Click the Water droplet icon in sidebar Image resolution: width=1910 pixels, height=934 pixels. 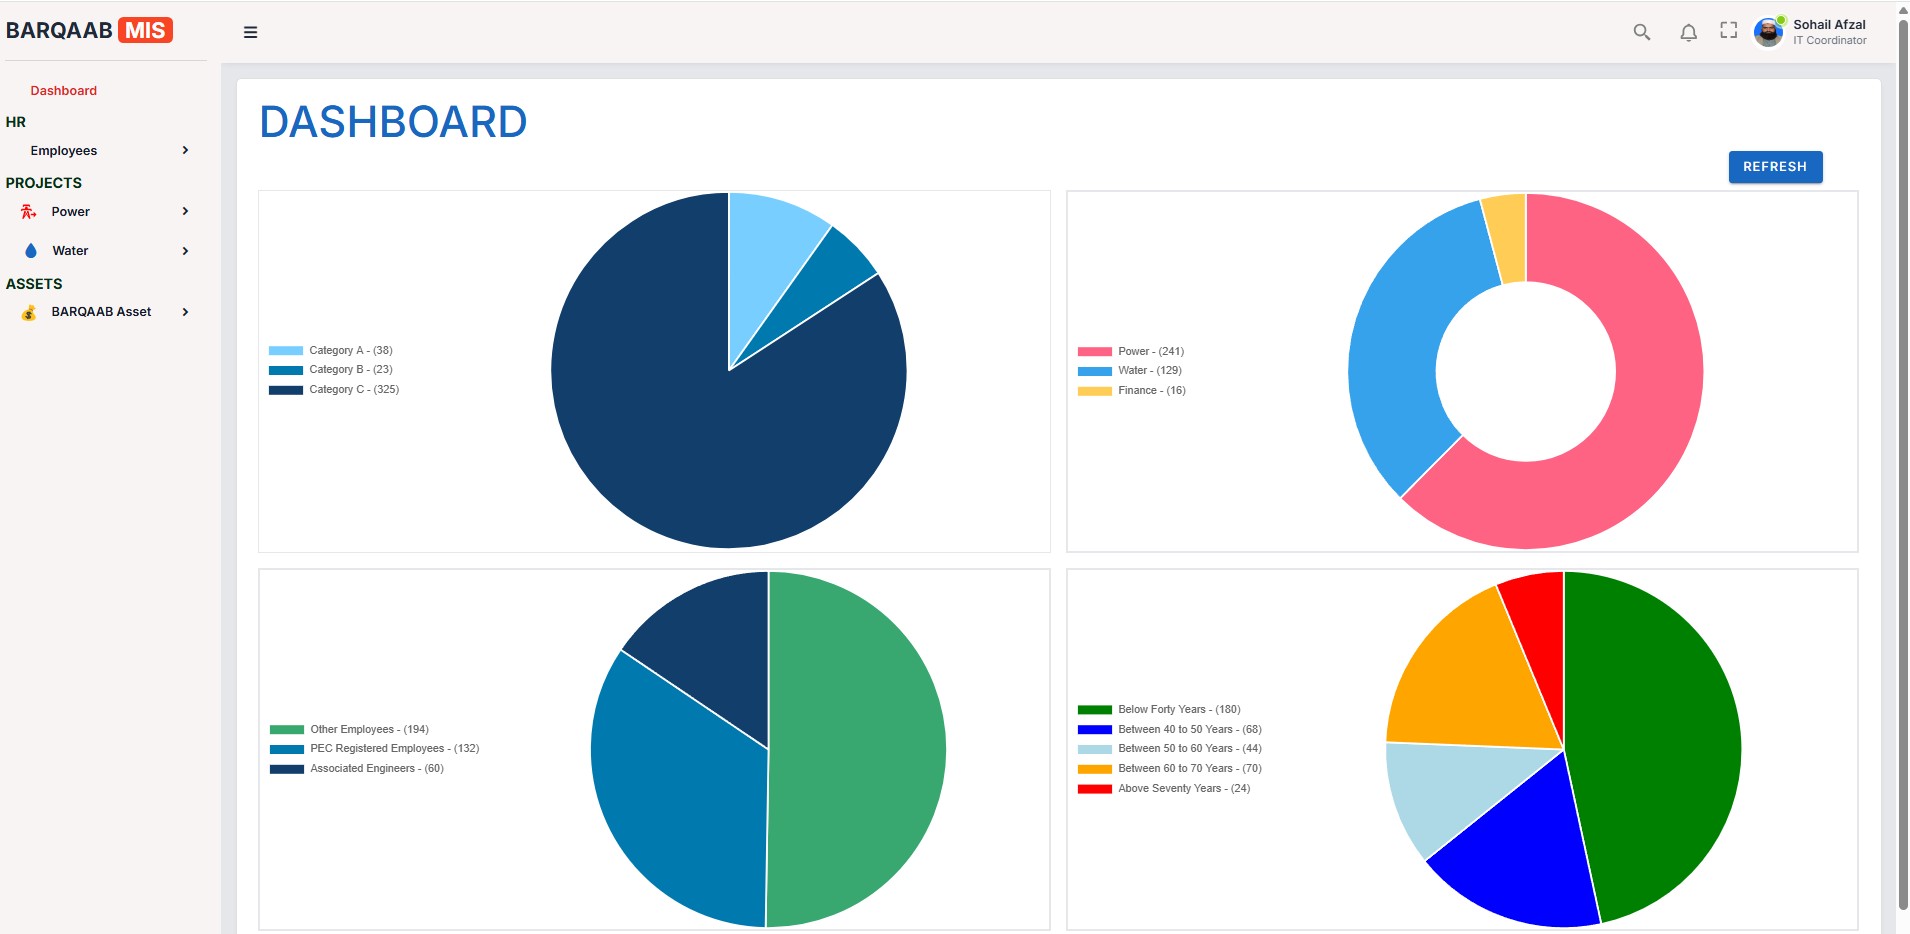[x=30, y=251]
